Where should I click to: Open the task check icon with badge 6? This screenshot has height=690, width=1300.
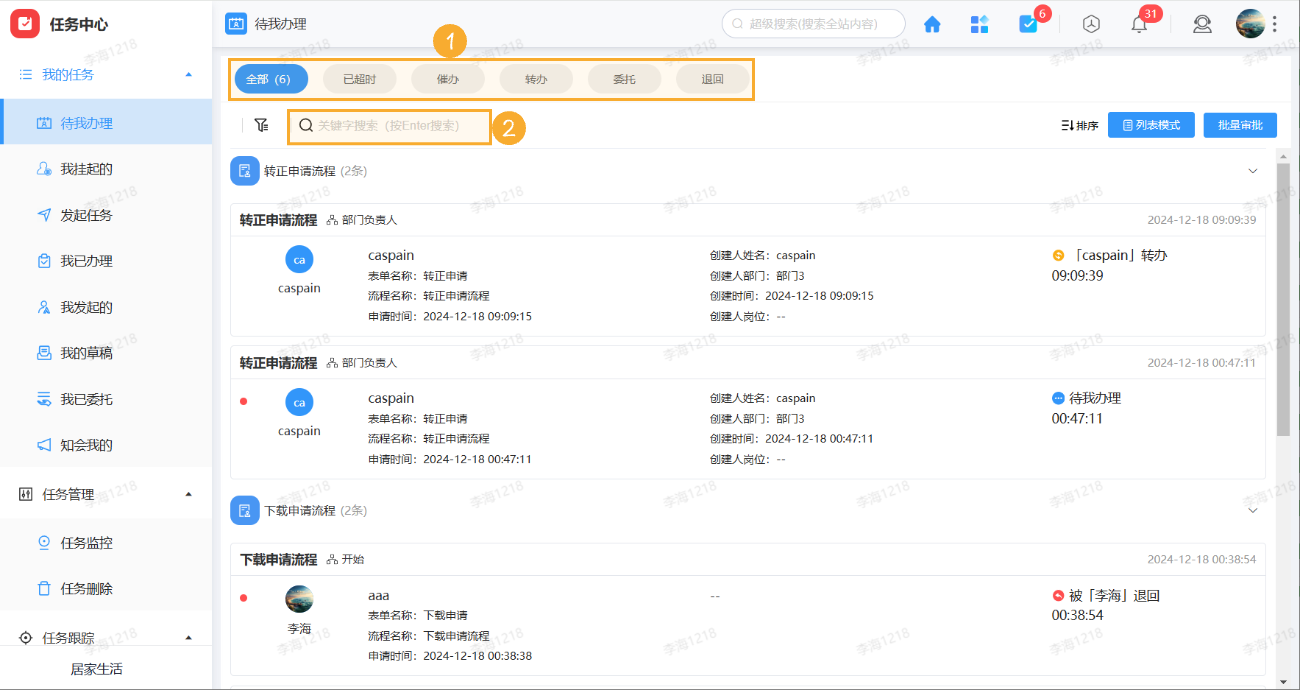pos(1029,23)
